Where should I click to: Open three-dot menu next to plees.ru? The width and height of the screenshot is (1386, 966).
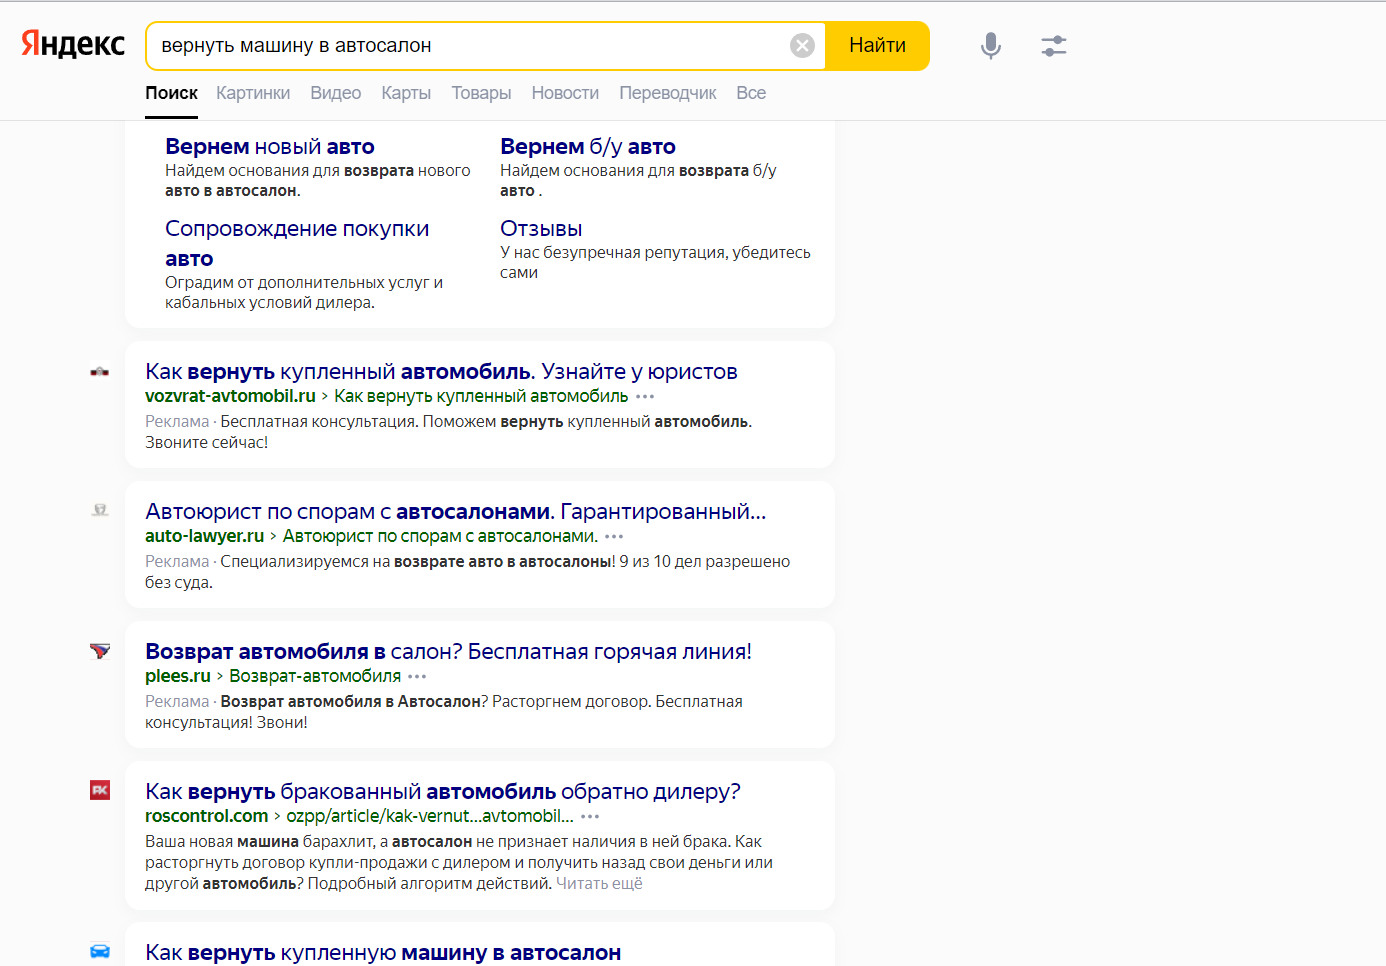click(417, 677)
